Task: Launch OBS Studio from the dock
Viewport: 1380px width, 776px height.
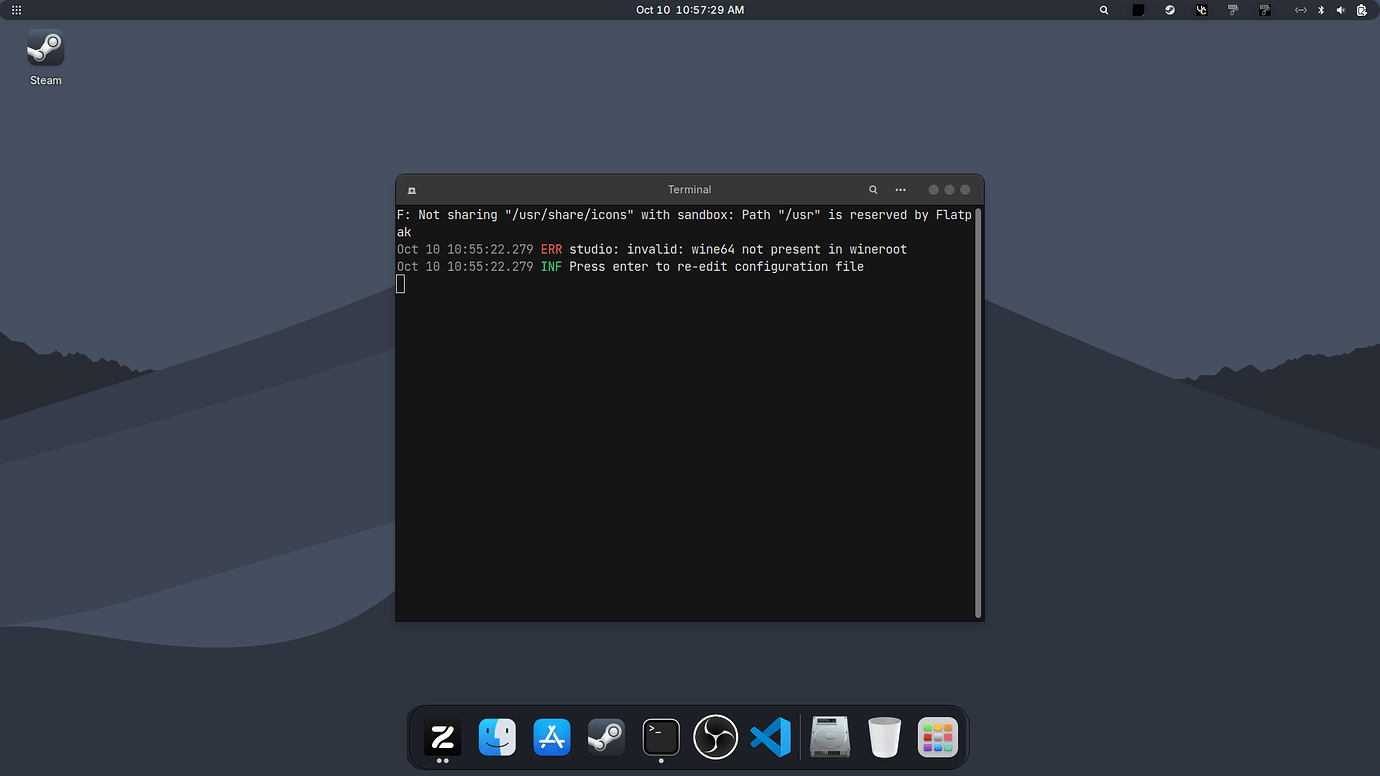Action: [x=715, y=737]
